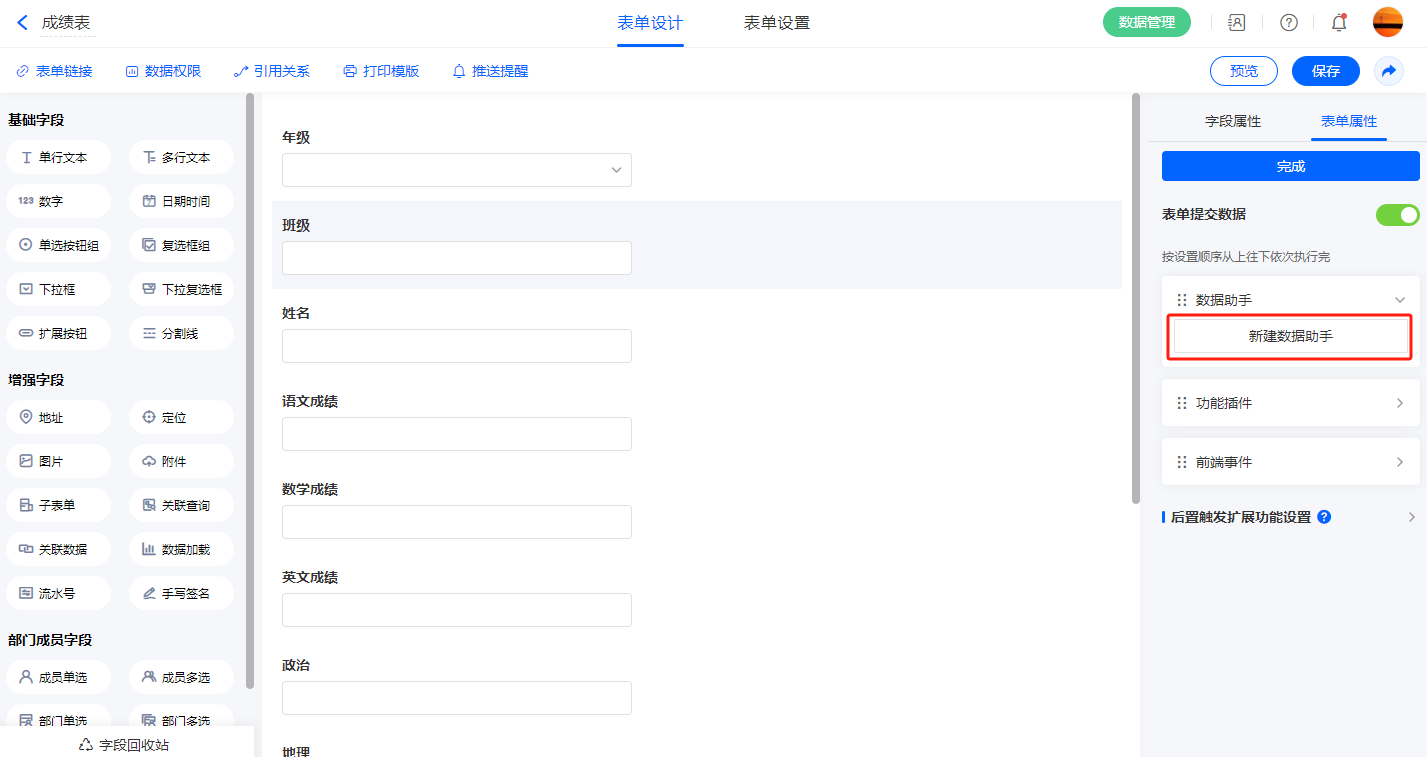This screenshot has height=757, width=1427.
Task: Expand the 前端事件 section
Action: click(x=1400, y=462)
